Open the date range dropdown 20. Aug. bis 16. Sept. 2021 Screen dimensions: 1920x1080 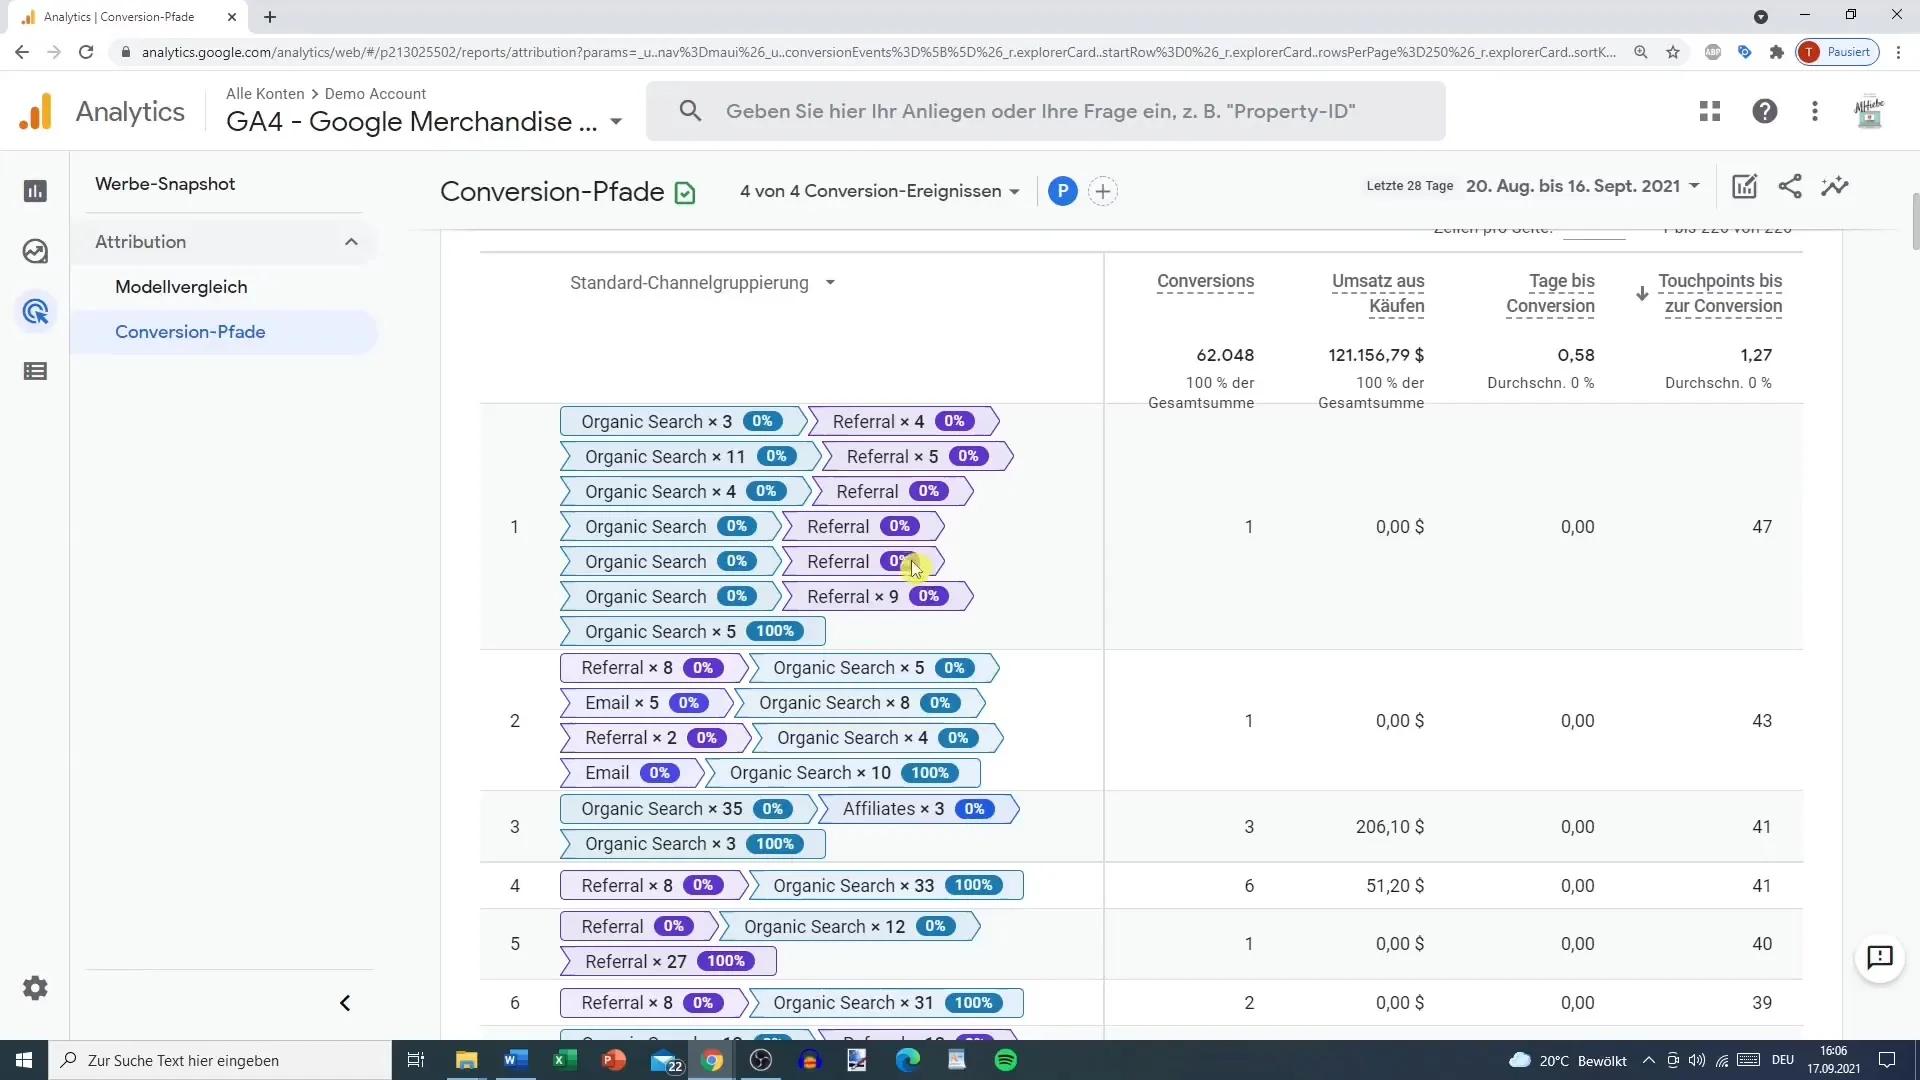click(x=1583, y=186)
